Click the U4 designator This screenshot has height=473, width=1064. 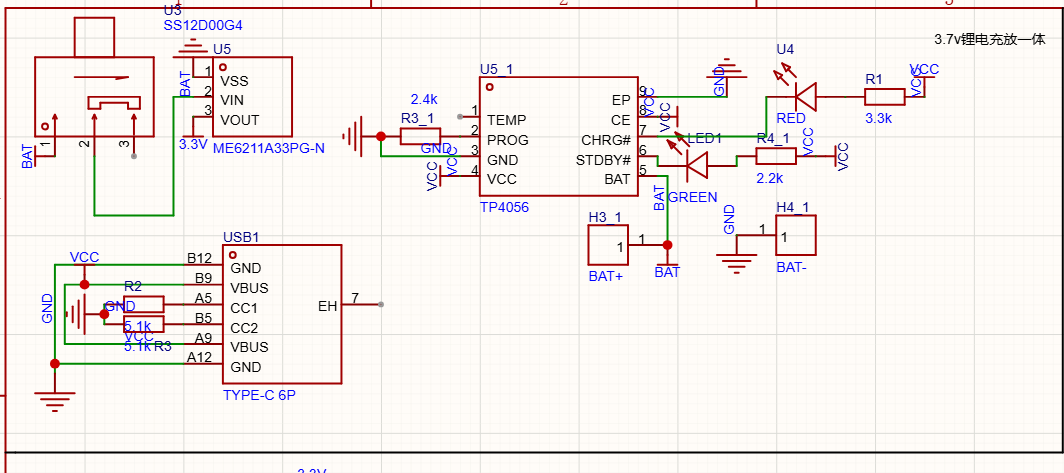pyautogui.click(x=785, y=50)
